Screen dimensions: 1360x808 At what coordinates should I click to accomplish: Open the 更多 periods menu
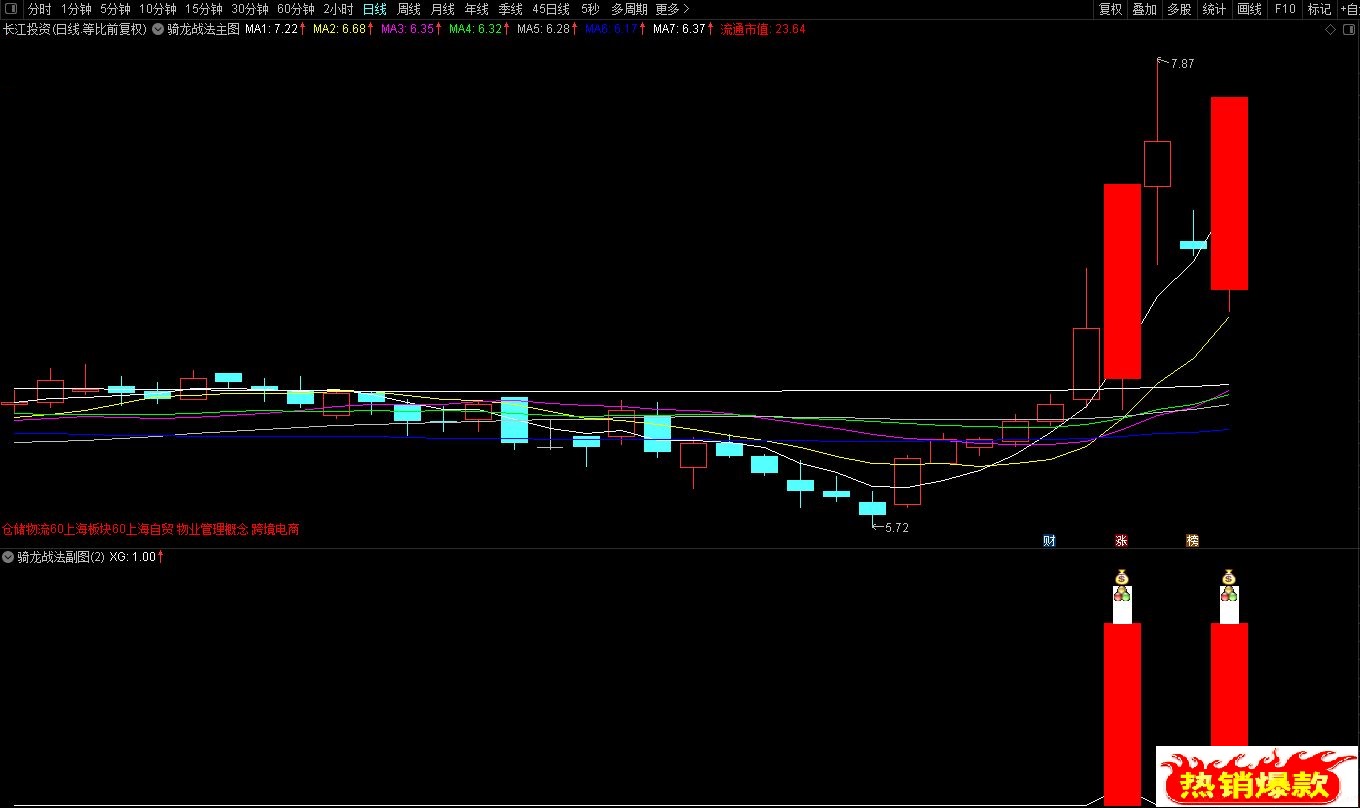click(672, 9)
